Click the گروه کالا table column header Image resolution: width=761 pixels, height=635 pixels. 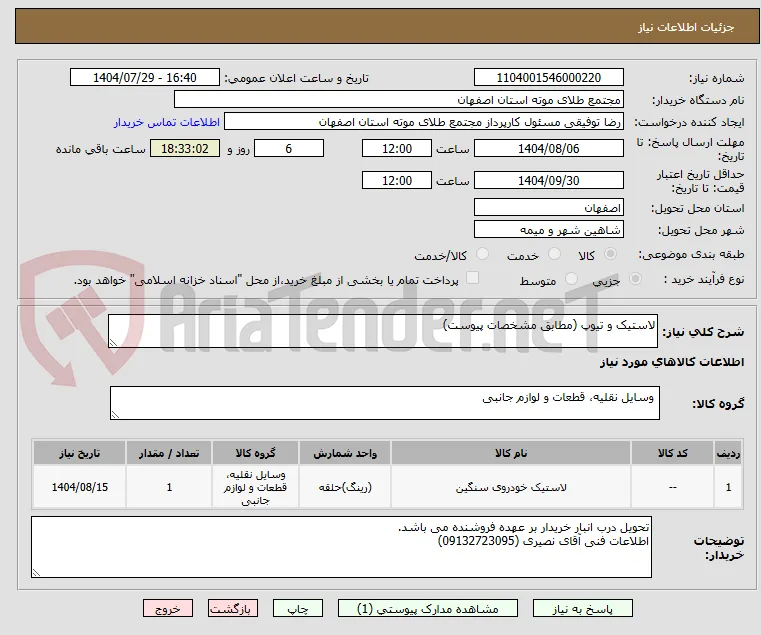pos(255,453)
